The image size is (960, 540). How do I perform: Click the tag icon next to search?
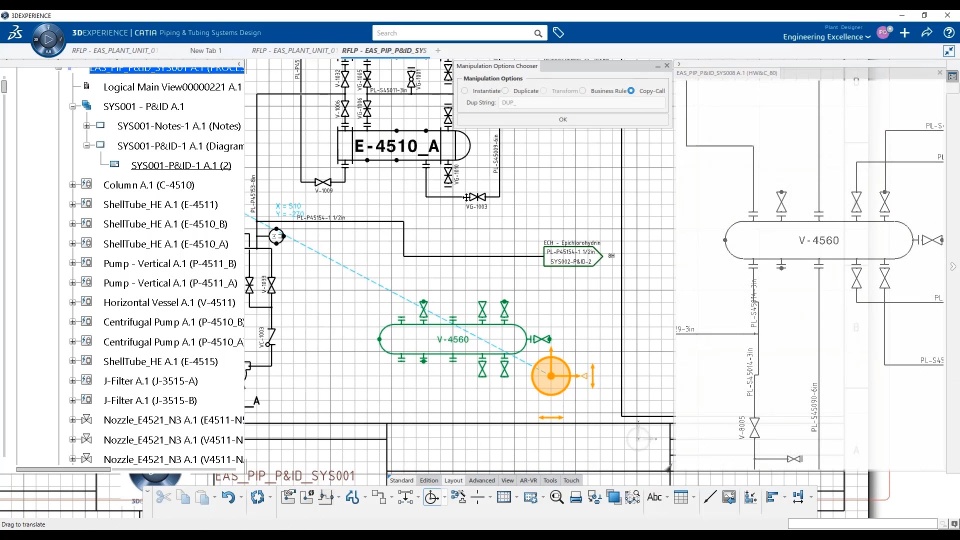click(x=558, y=32)
